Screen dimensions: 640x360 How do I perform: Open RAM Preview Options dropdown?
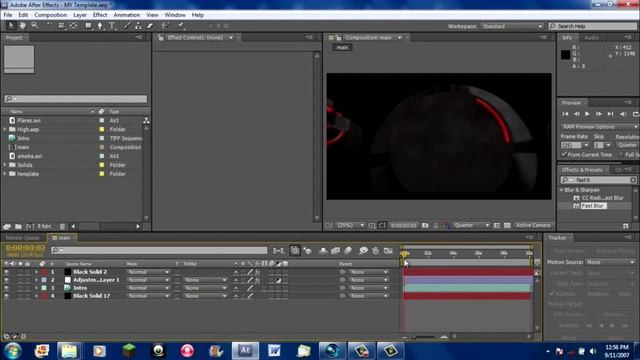pyautogui.click(x=599, y=127)
